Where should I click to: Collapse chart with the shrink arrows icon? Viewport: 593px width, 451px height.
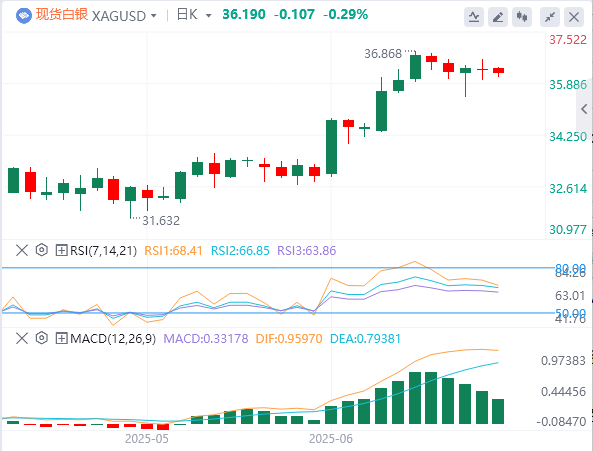tap(550, 17)
